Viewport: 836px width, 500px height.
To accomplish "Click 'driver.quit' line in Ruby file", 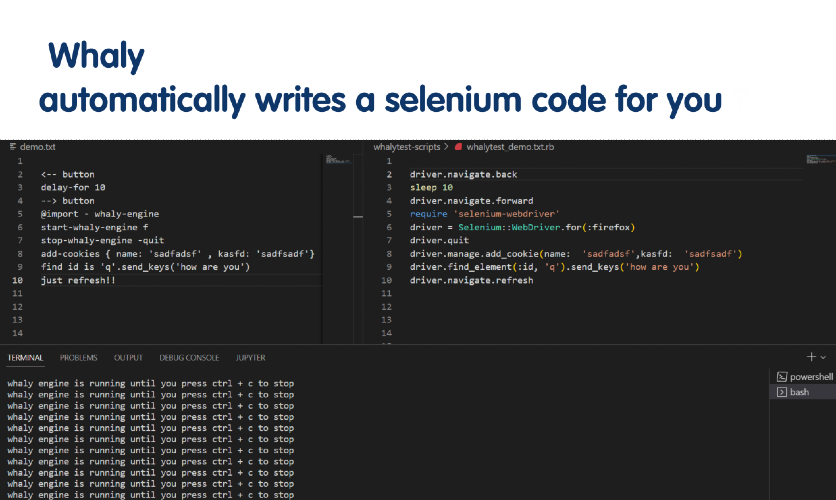I will pyautogui.click(x=439, y=240).
